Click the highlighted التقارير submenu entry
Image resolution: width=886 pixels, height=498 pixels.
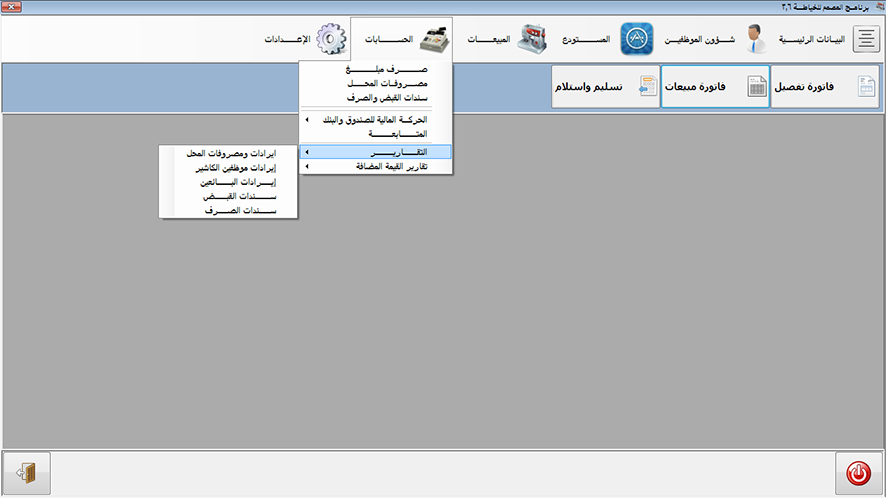click(376, 152)
